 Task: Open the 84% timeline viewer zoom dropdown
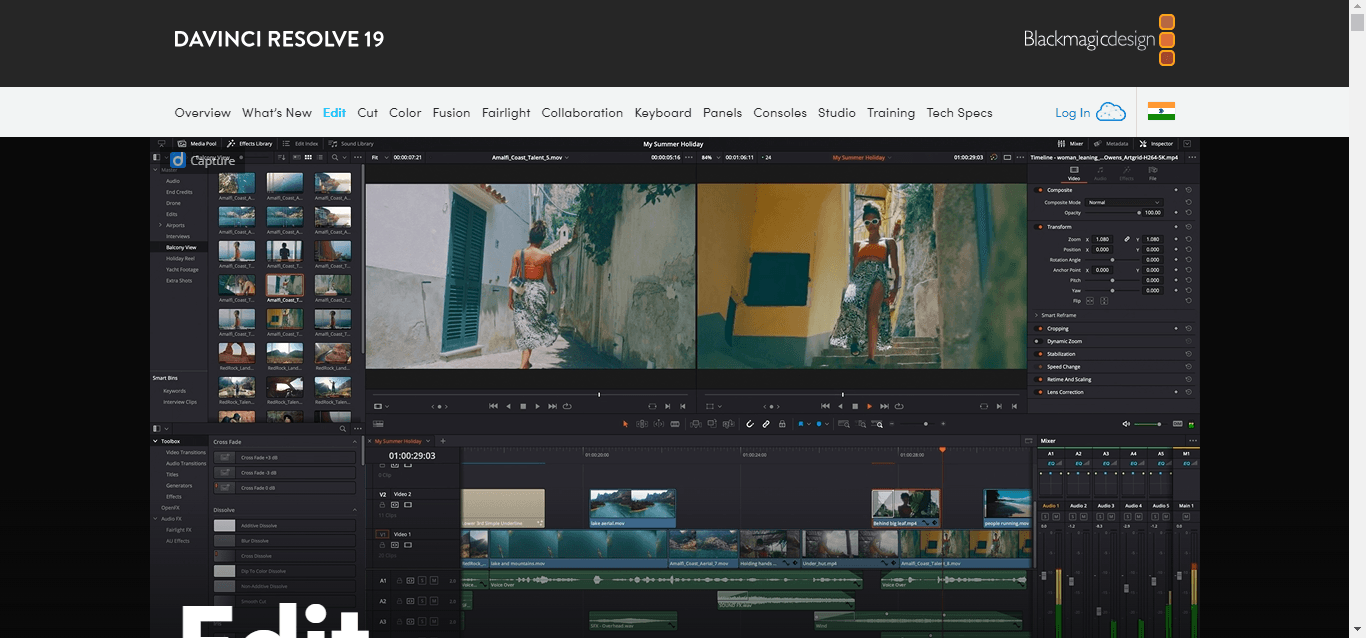[709, 158]
